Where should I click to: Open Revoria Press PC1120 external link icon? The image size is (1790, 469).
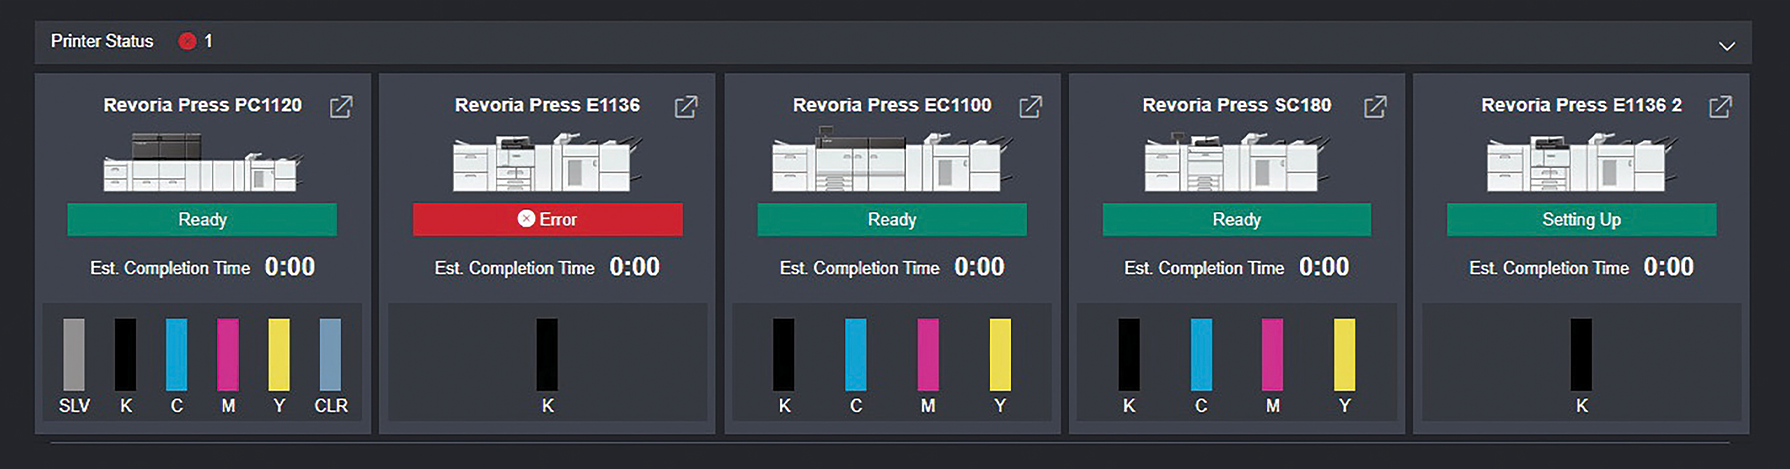click(341, 106)
